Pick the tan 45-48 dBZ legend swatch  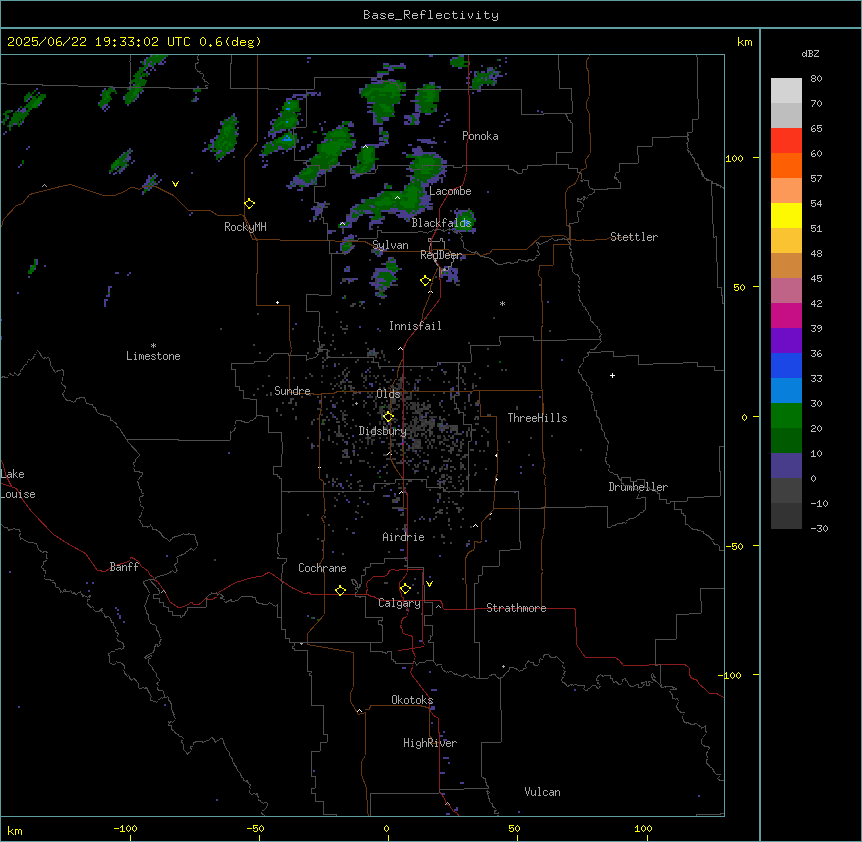(x=786, y=265)
